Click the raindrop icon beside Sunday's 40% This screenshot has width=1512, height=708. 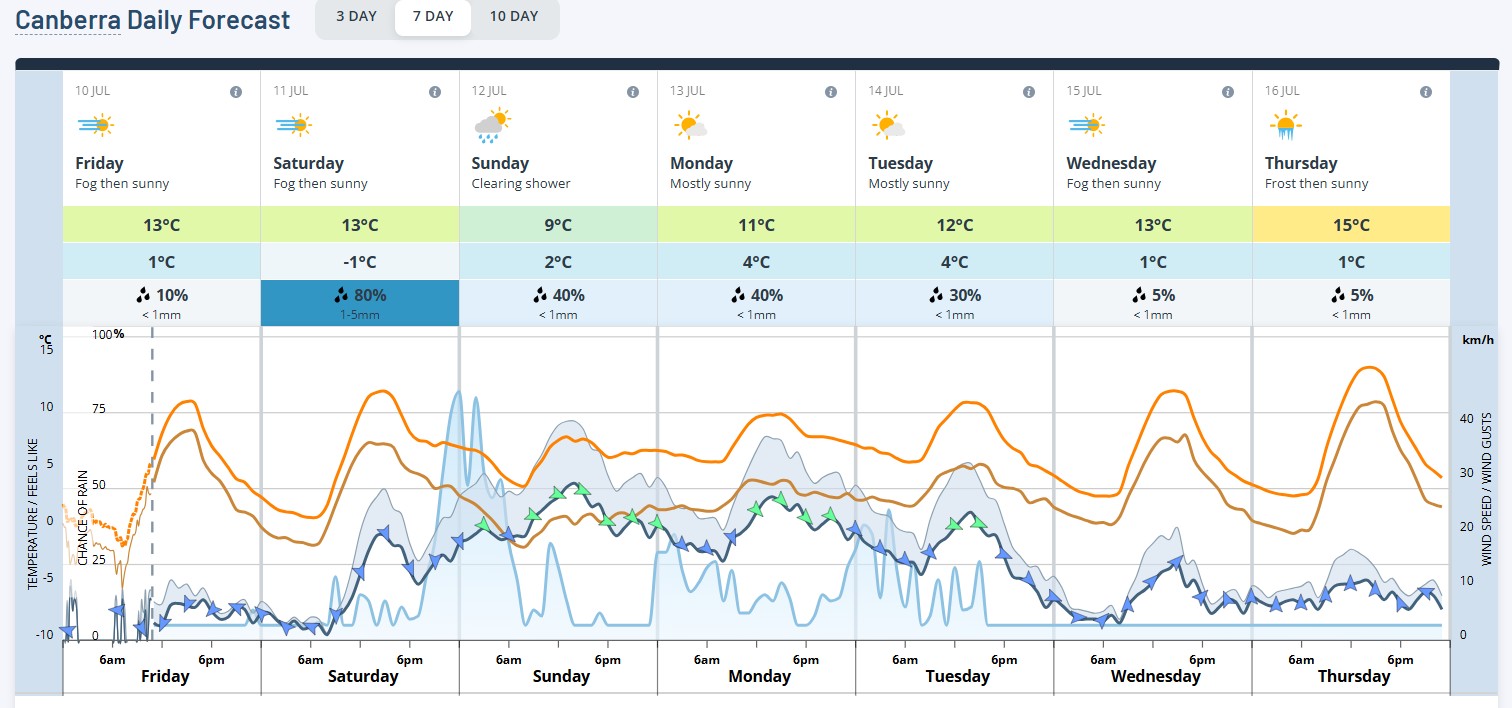(541, 295)
